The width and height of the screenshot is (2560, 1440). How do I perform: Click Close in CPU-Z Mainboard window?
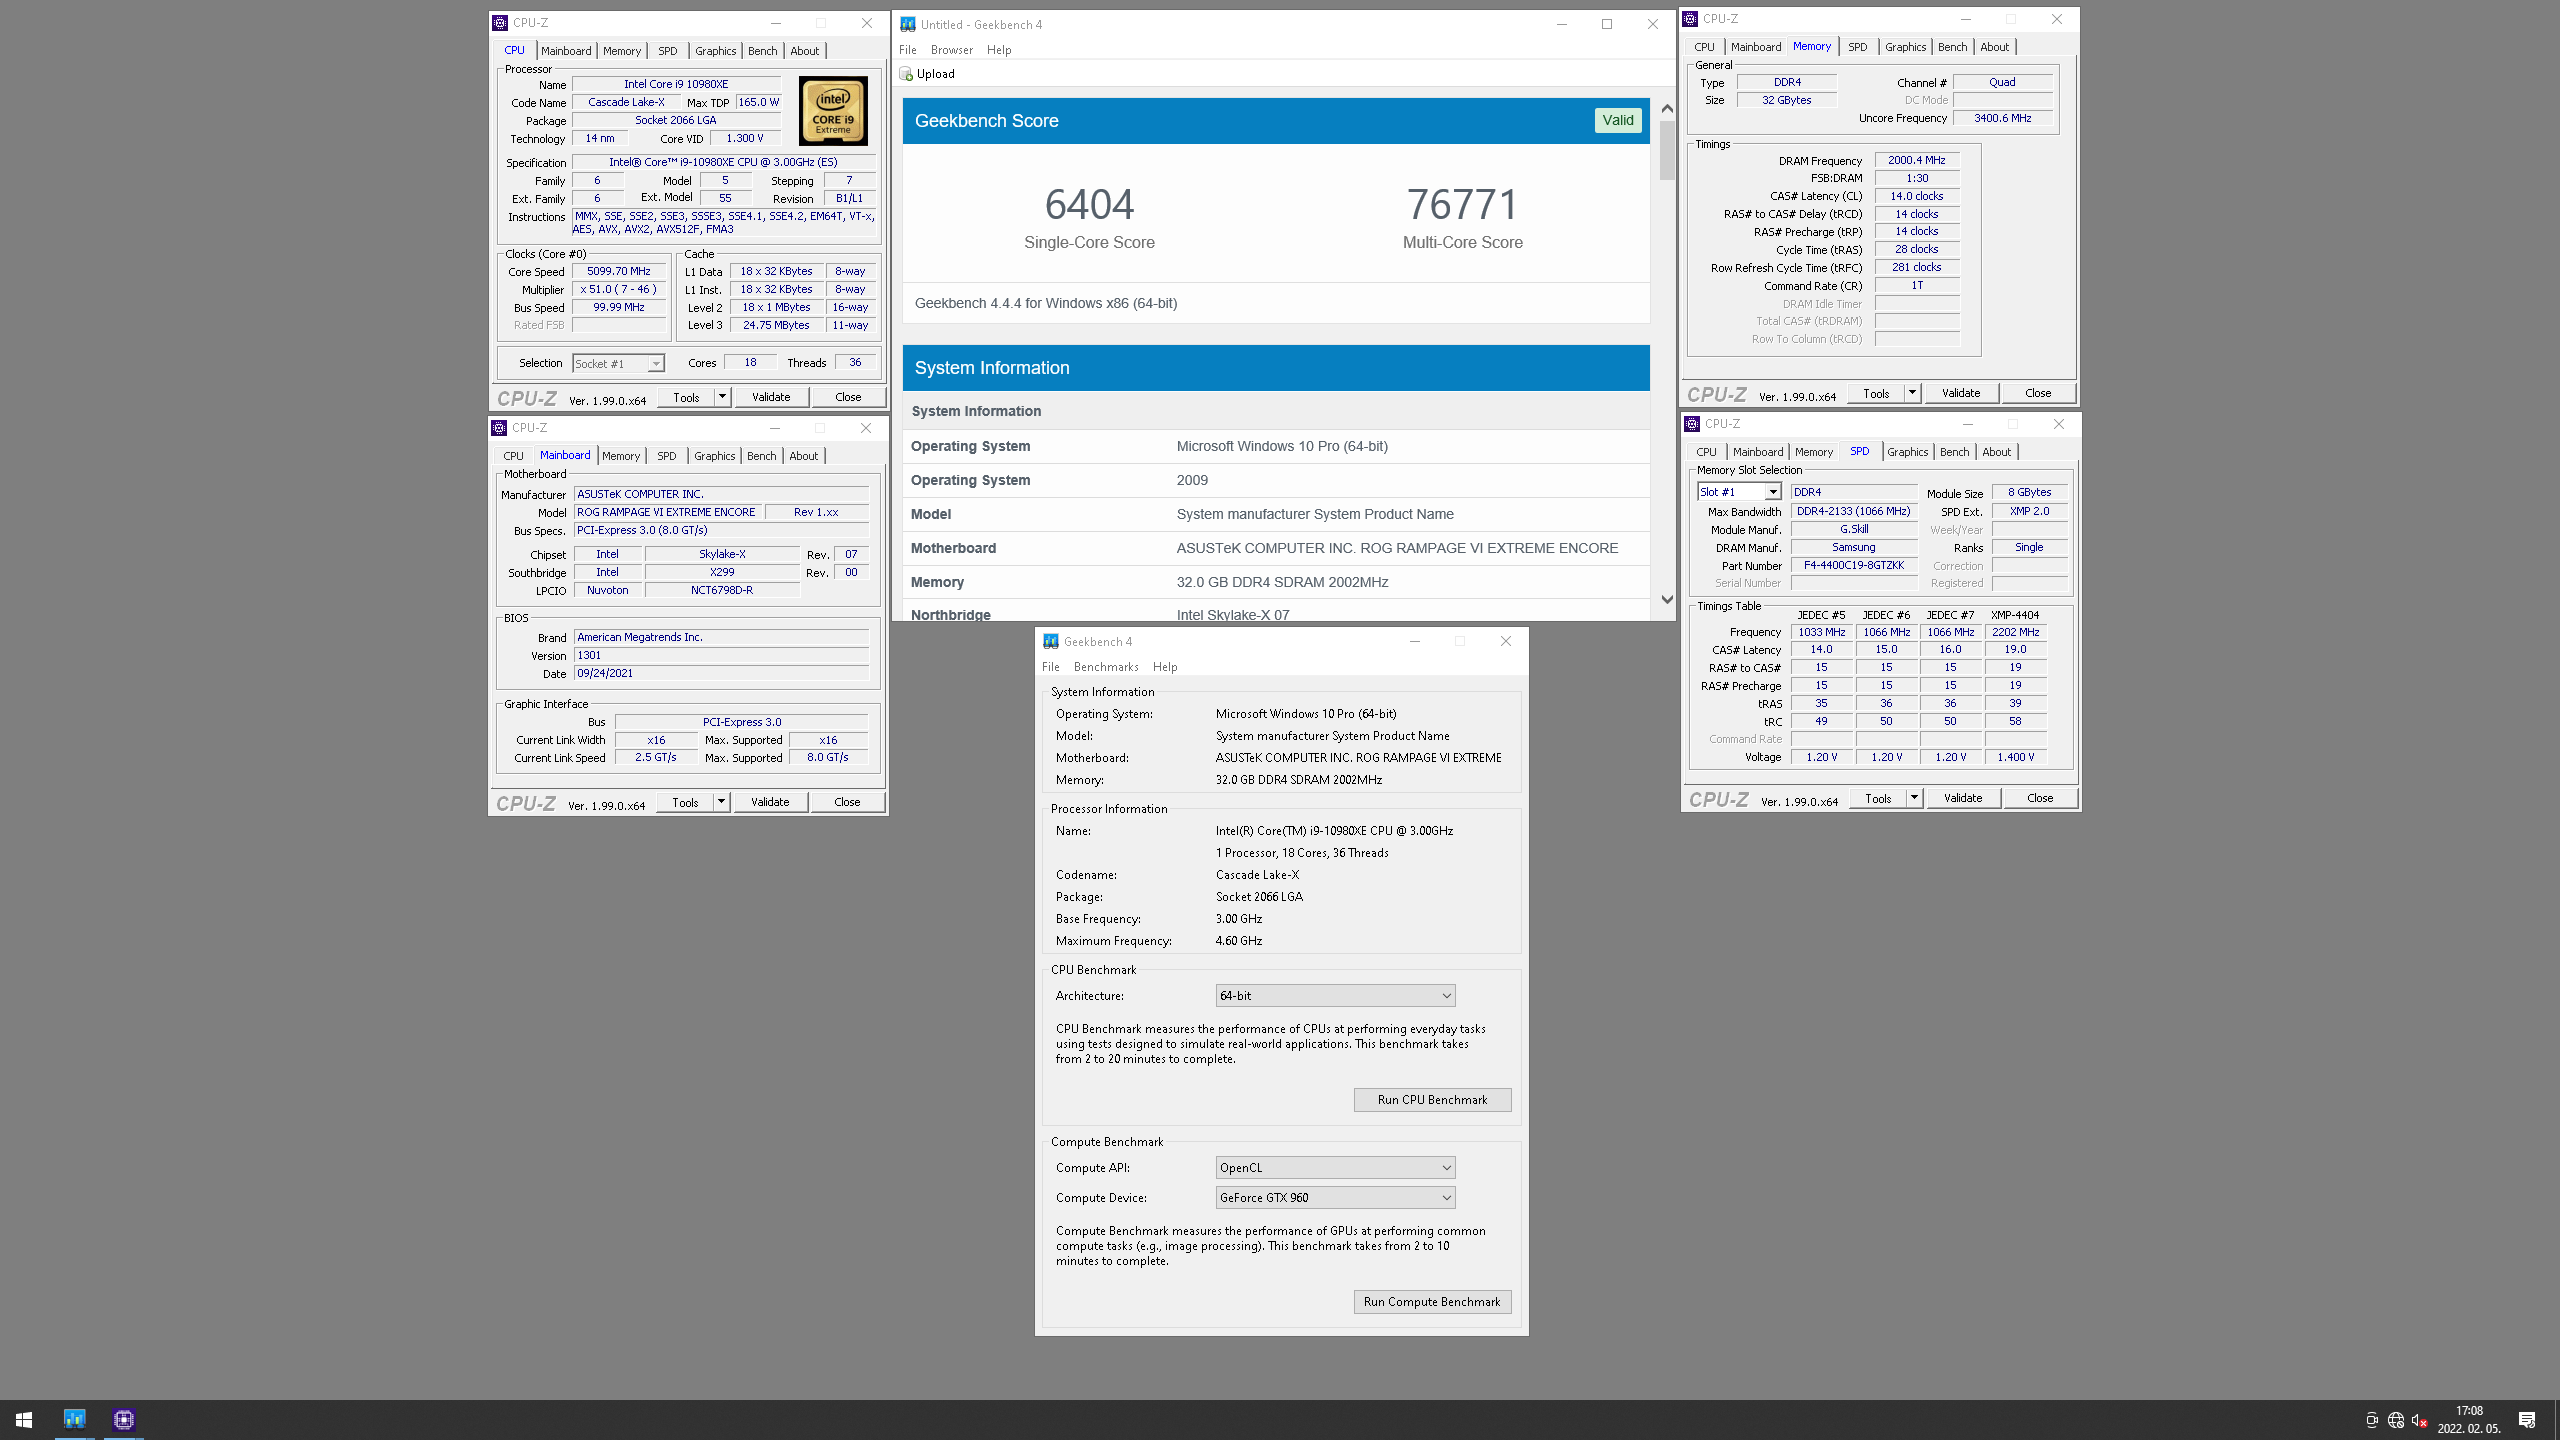tap(847, 802)
